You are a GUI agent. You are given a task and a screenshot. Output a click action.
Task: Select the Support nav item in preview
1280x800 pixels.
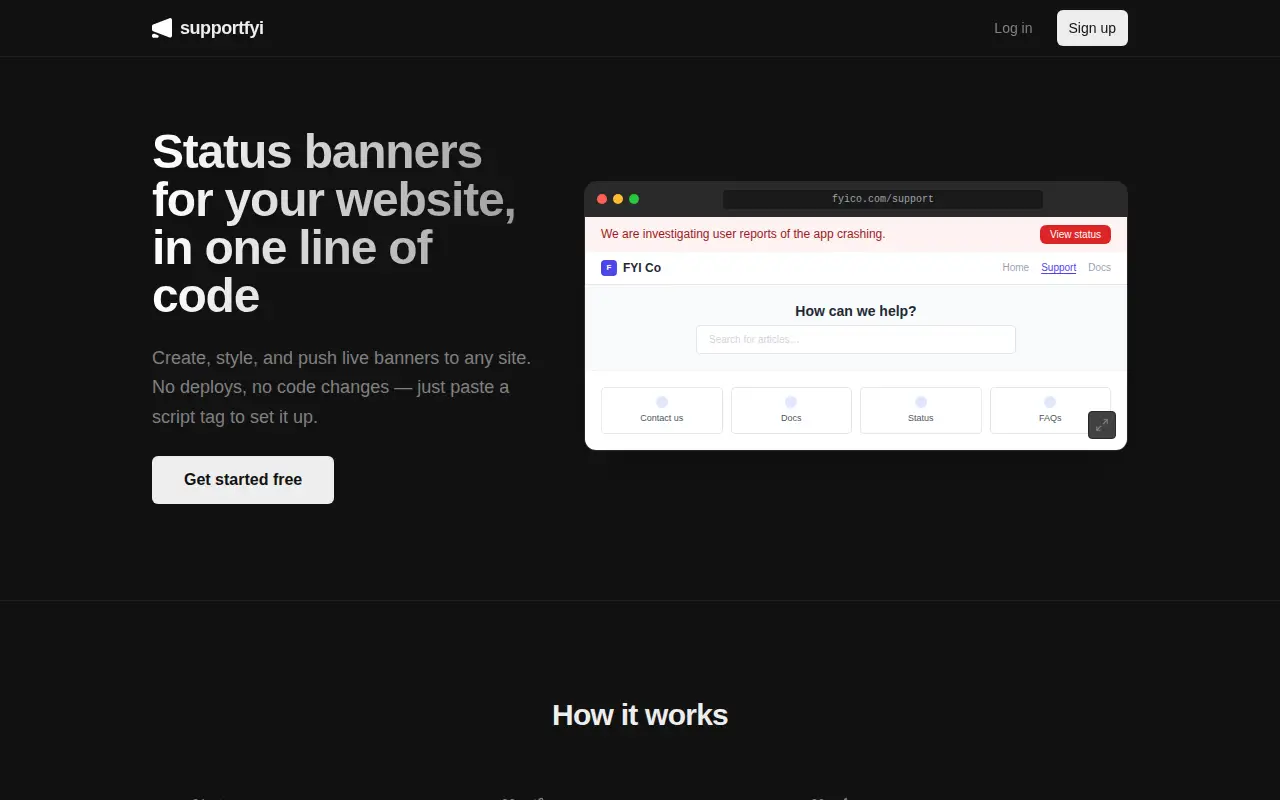tap(1059, 268)
